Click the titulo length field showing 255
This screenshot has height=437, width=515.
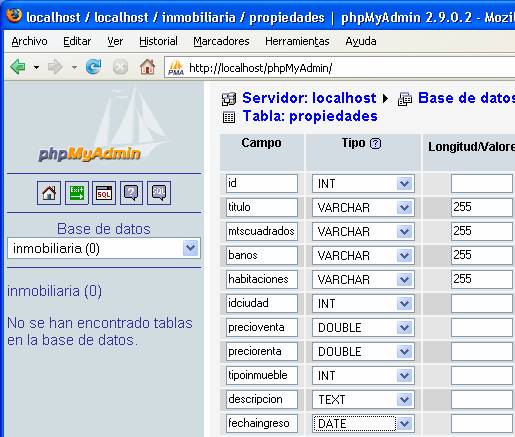[x=482, y=207]
